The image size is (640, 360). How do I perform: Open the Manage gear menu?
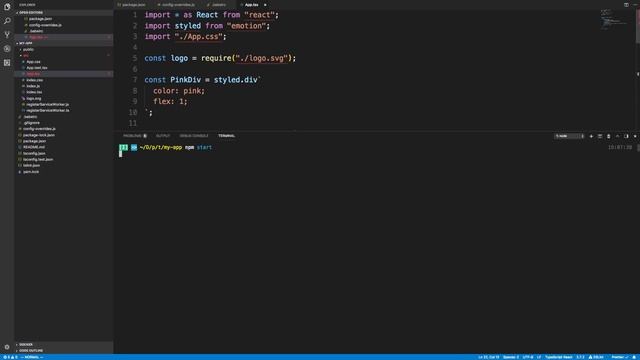[x=7, y=347]
